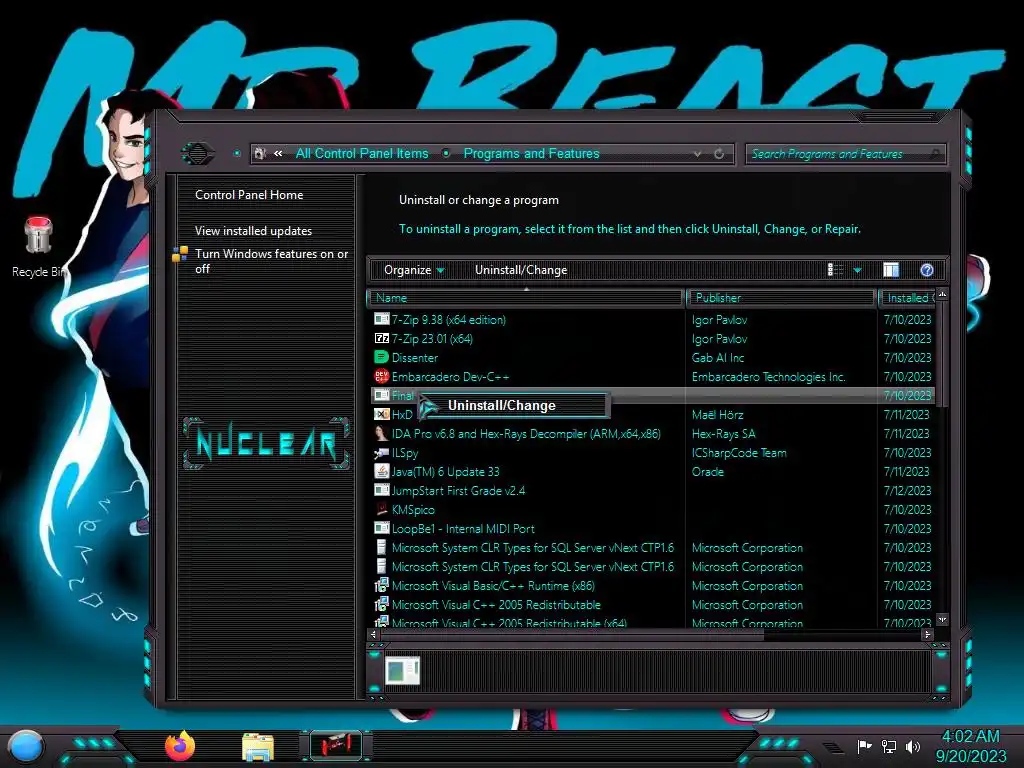Click 'Embarcadero Technologies Inc.' publisher text
This screenshot has width=1024, height=768.
[769, 376]
